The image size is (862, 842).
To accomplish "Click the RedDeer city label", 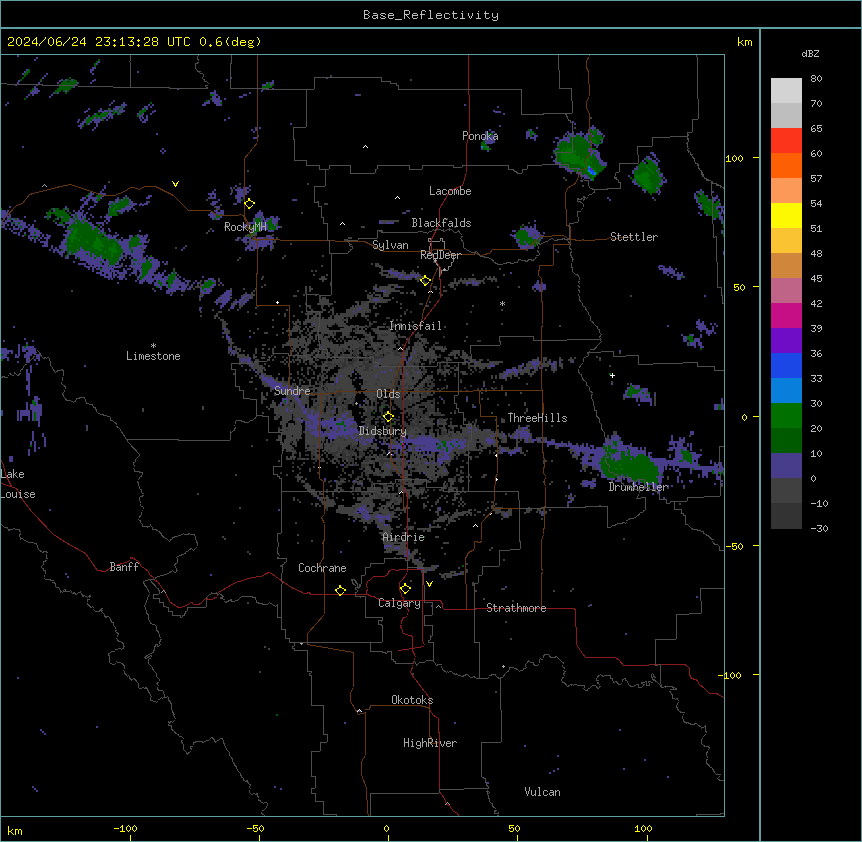I will click(x=440, y=255).
